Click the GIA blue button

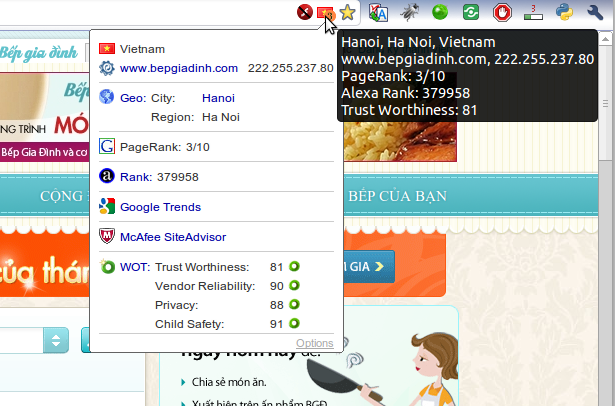(x=369, y=267)
